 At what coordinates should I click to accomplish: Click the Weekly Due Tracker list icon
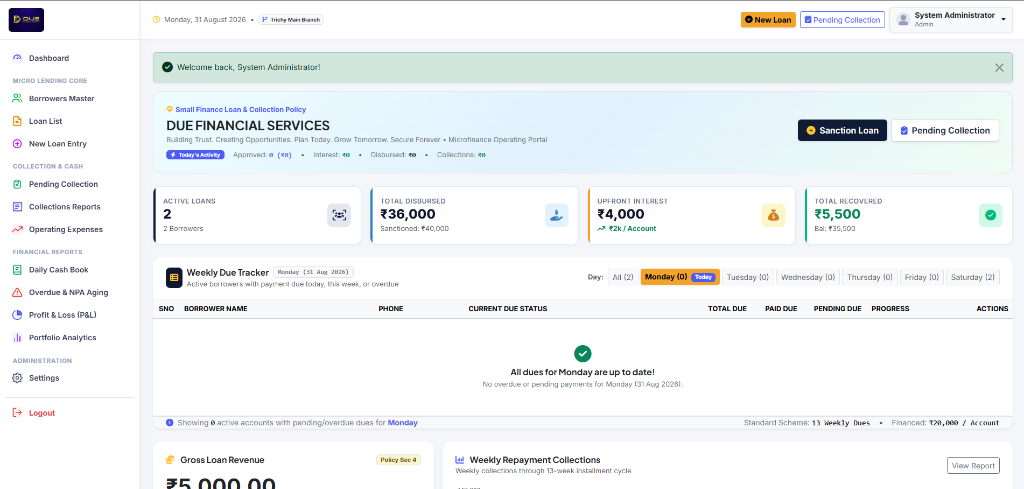[174, 277]
